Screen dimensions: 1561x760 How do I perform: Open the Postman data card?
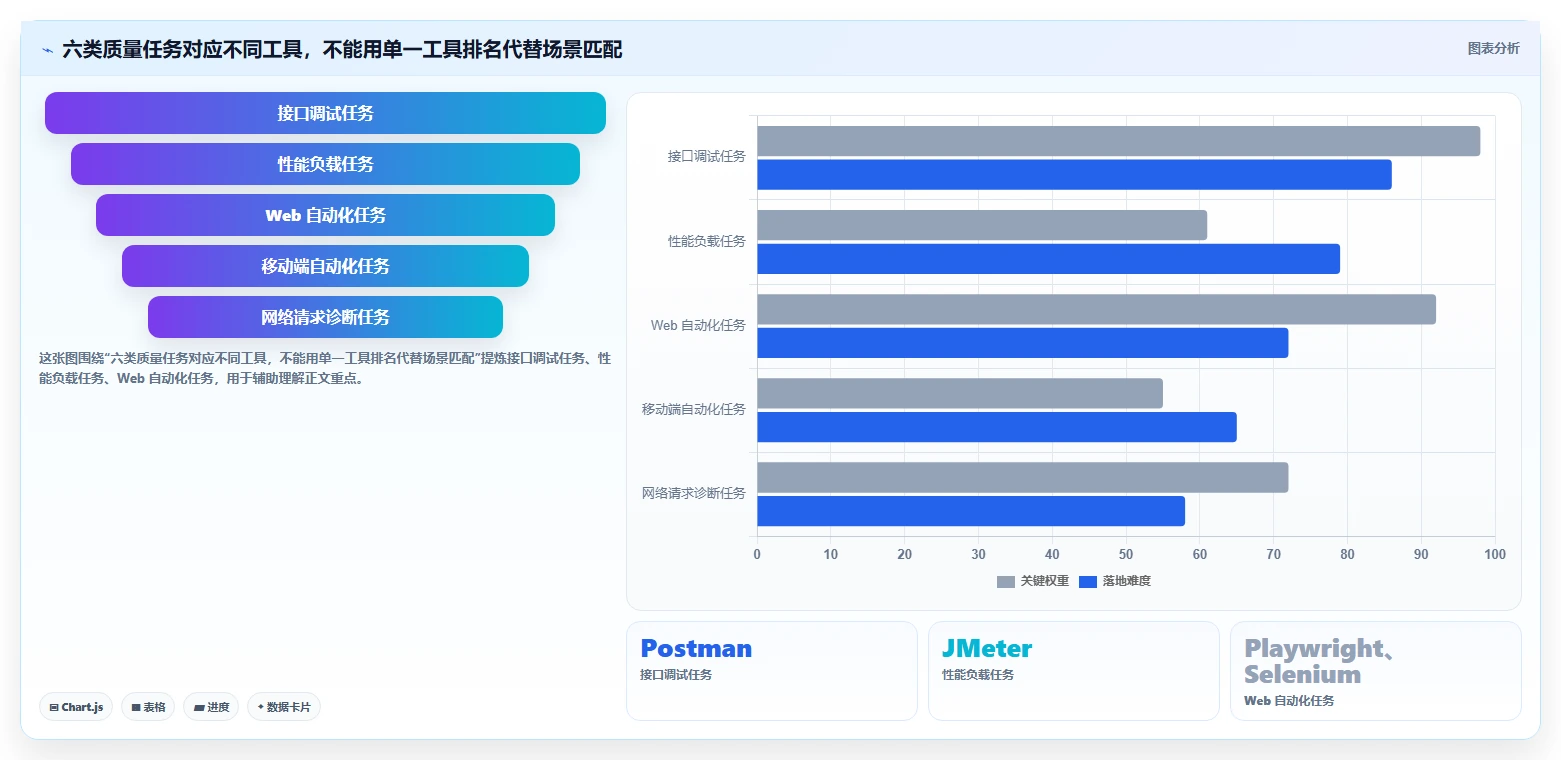[771, 671]
